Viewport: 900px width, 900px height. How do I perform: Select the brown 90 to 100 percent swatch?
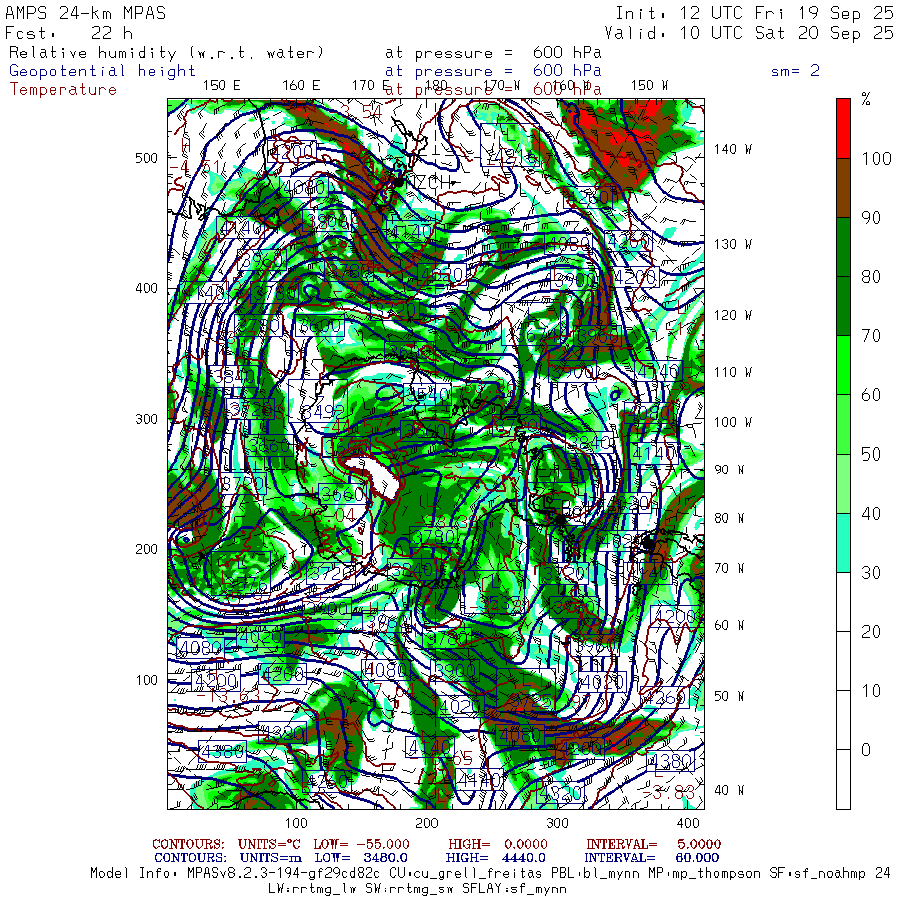click(x=843, y=187)
